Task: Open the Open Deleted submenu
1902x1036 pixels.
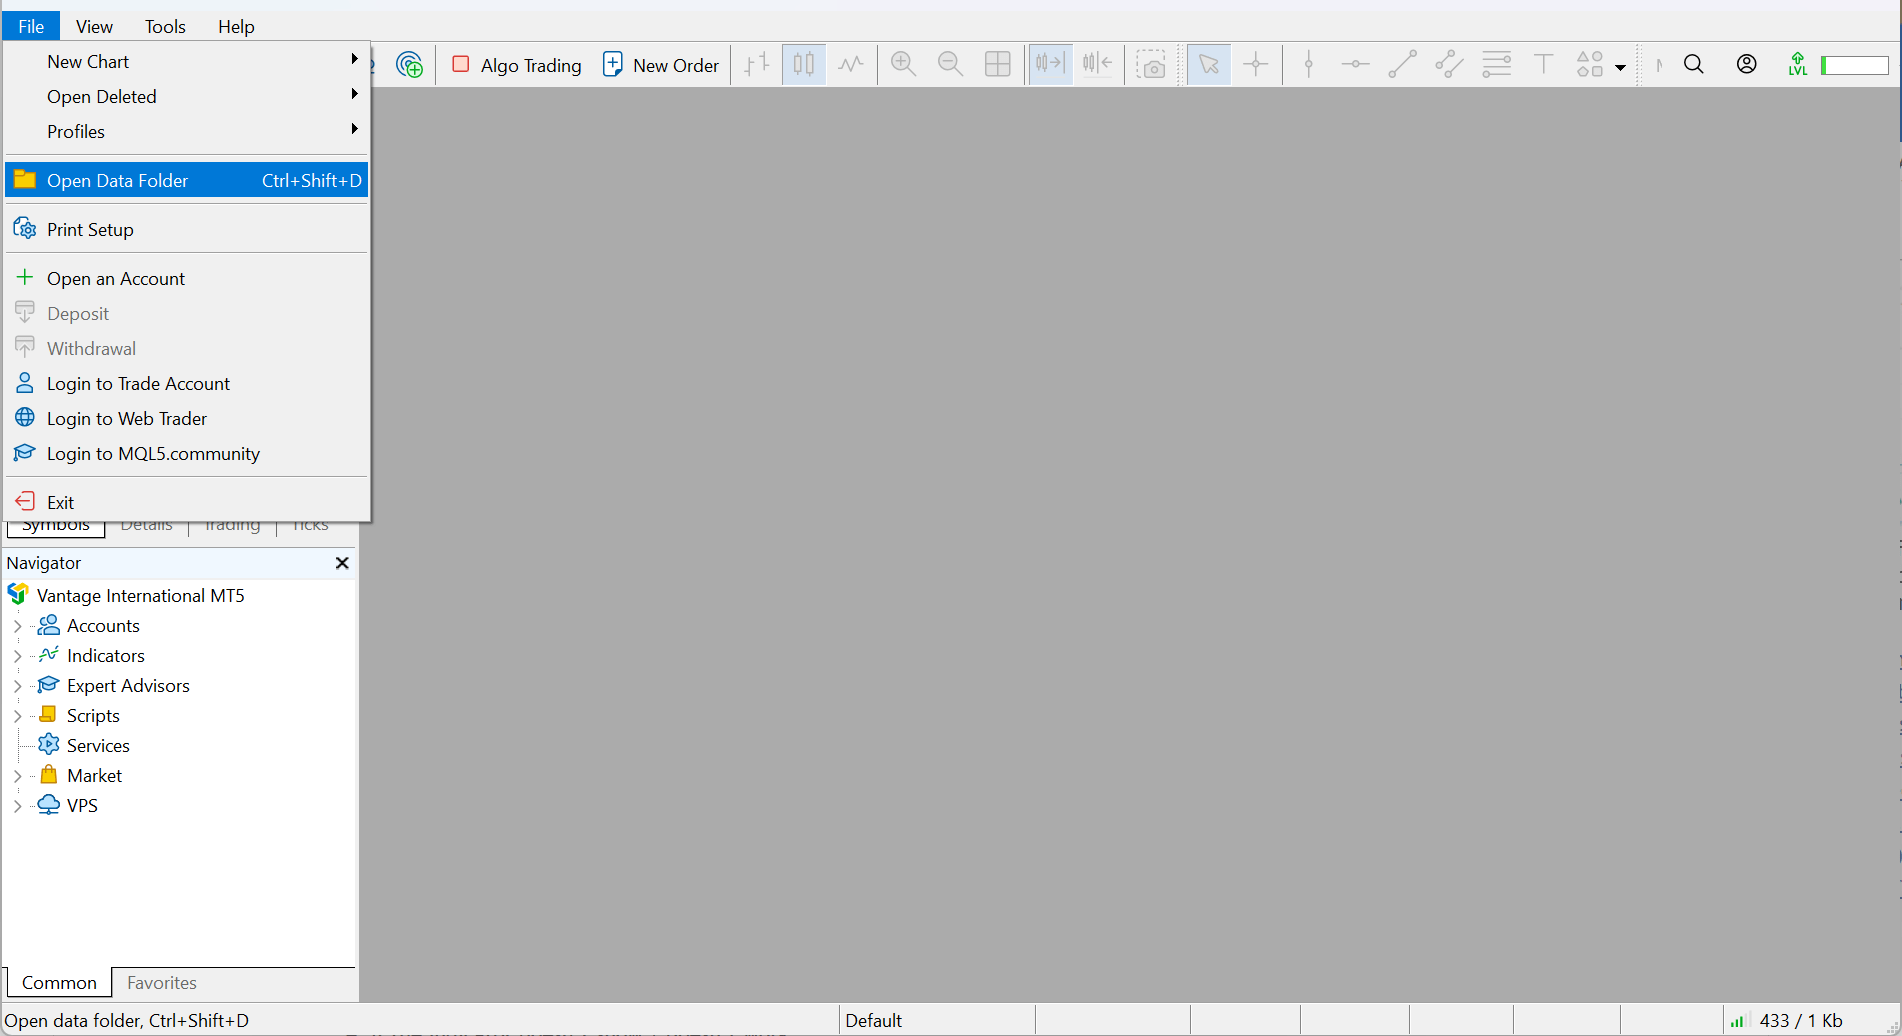Action: click(x=187, y=97)
